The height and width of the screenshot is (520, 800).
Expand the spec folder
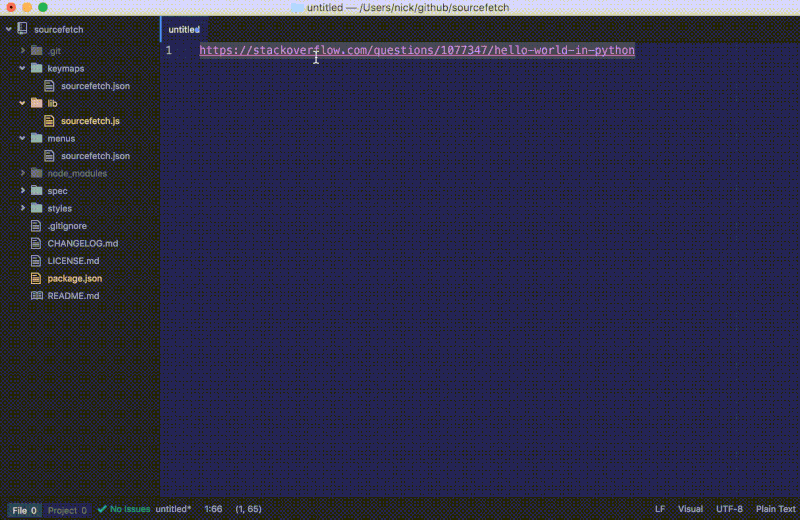click(23, 191)
